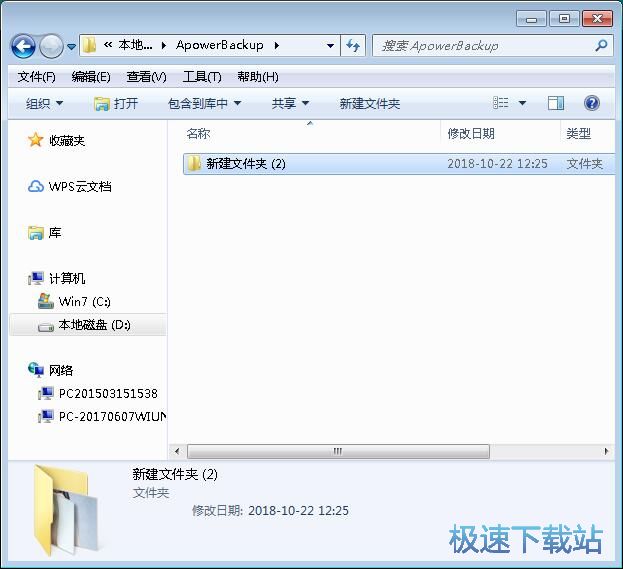Click the change view icon
Image resolution: width=623 pixels, height=569 pixels.
(x=501, y=103)
